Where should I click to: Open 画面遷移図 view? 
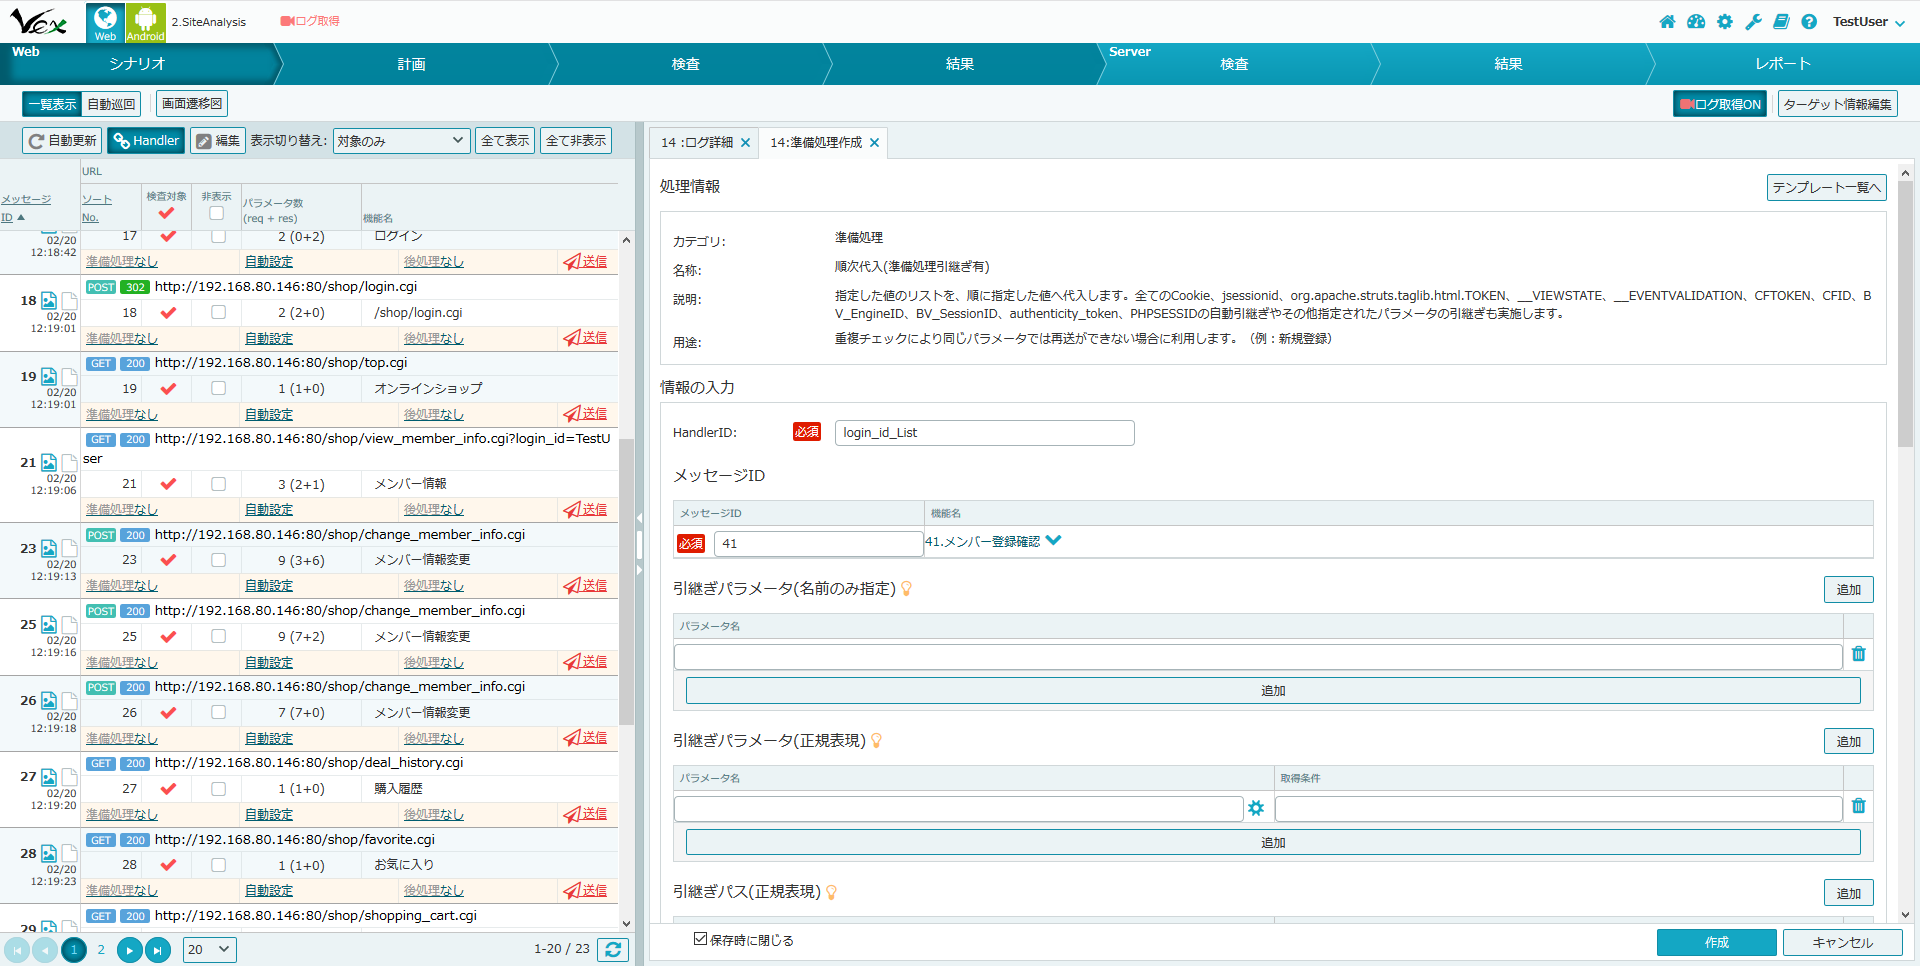point(192,104)
